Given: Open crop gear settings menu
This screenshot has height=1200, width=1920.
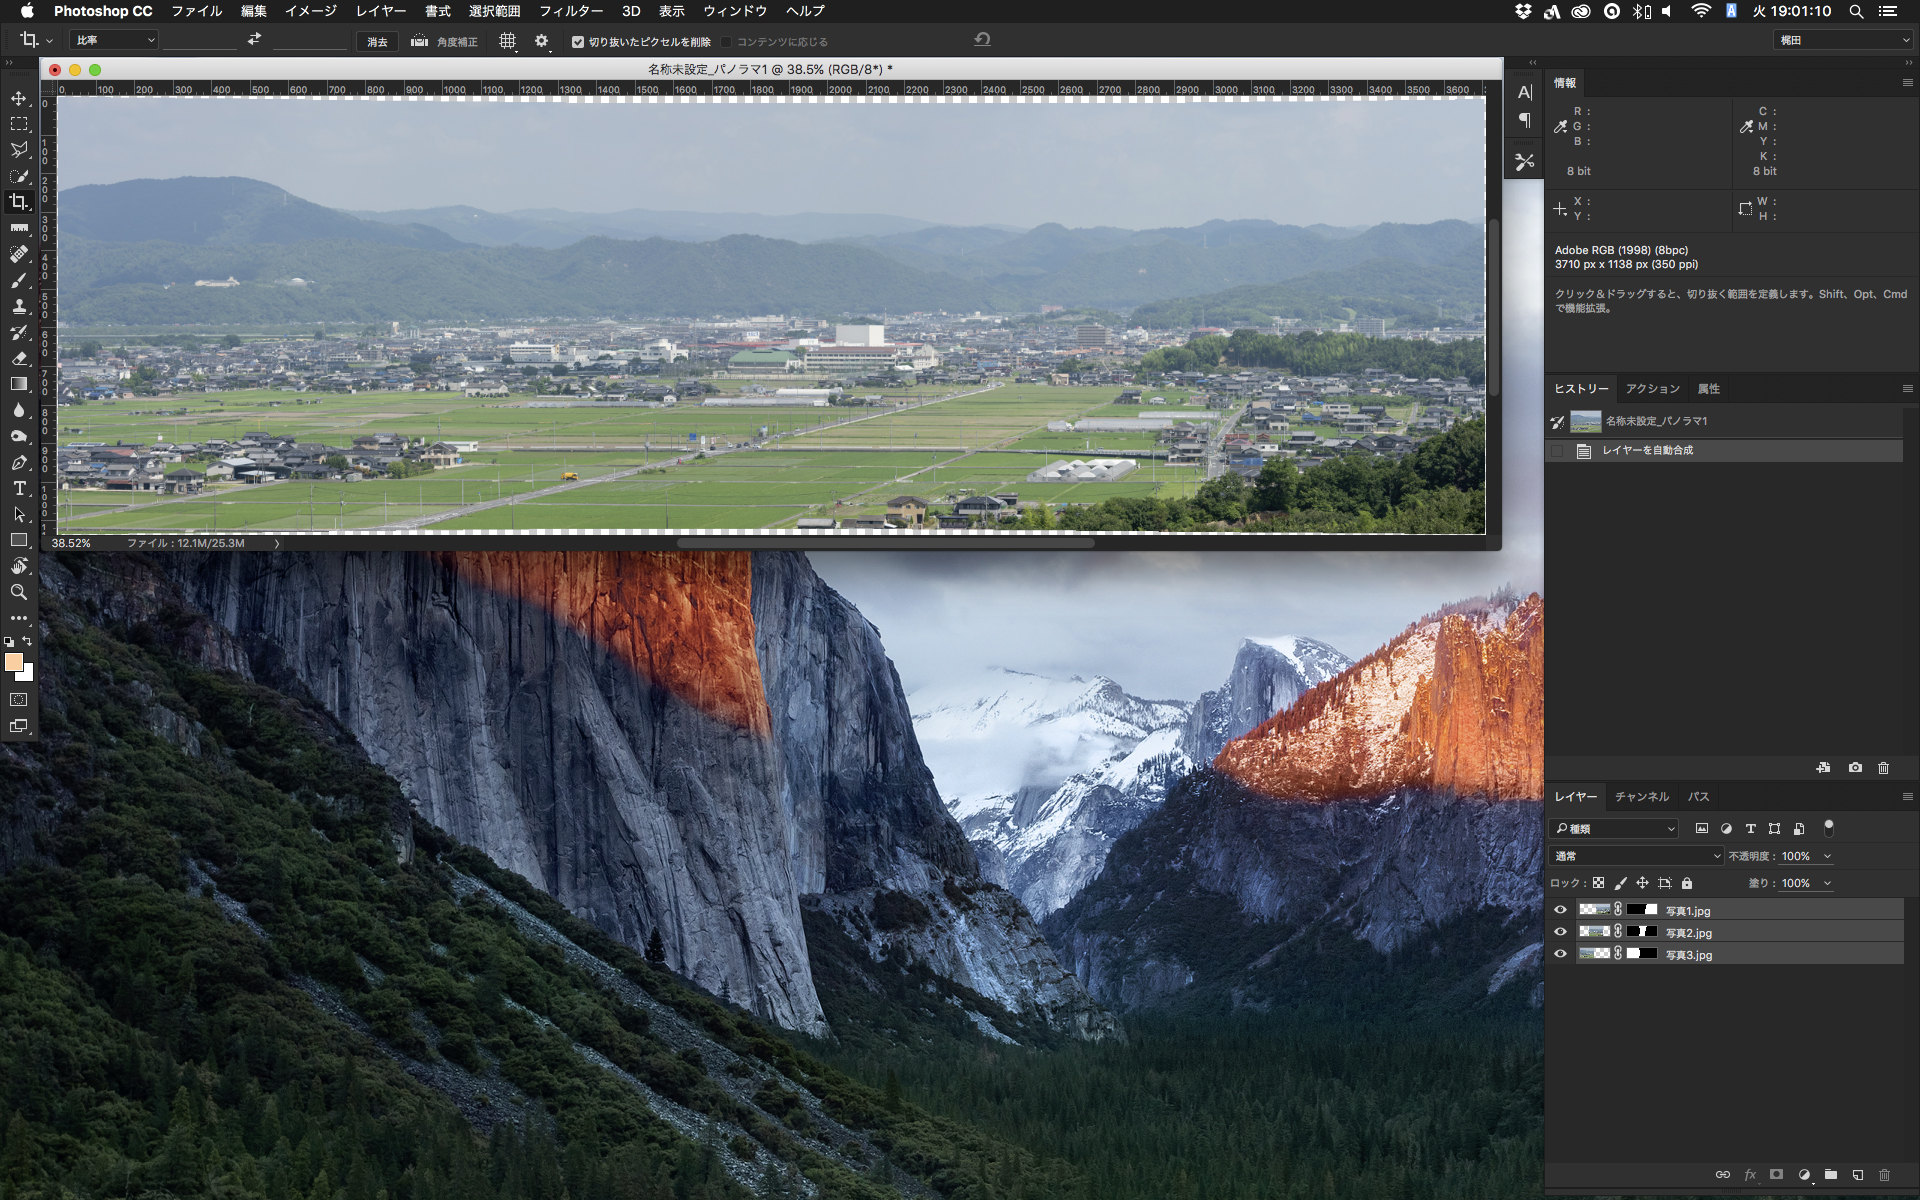Looking at the screenshot, I should point(541,41).
